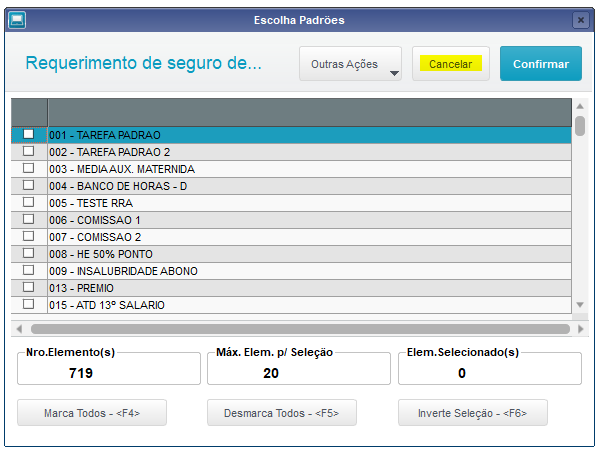Viewport: 608px width, 460px height.
Task: Click the Elem.Selecionado(s) value 0
Action: 462,373
